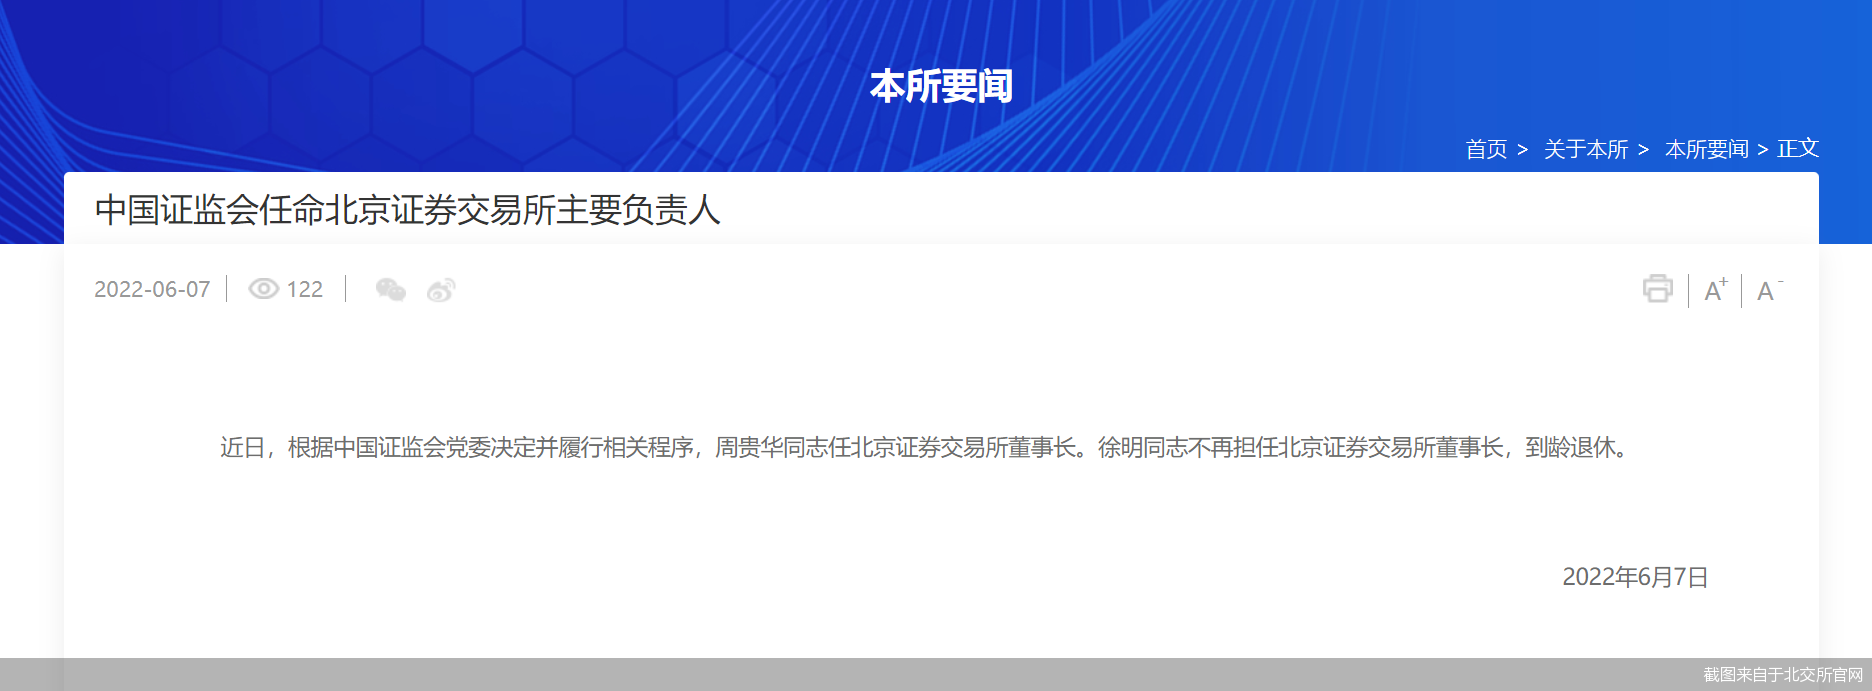Go to 首页 in the breadcrumb

pos(1486,149)
